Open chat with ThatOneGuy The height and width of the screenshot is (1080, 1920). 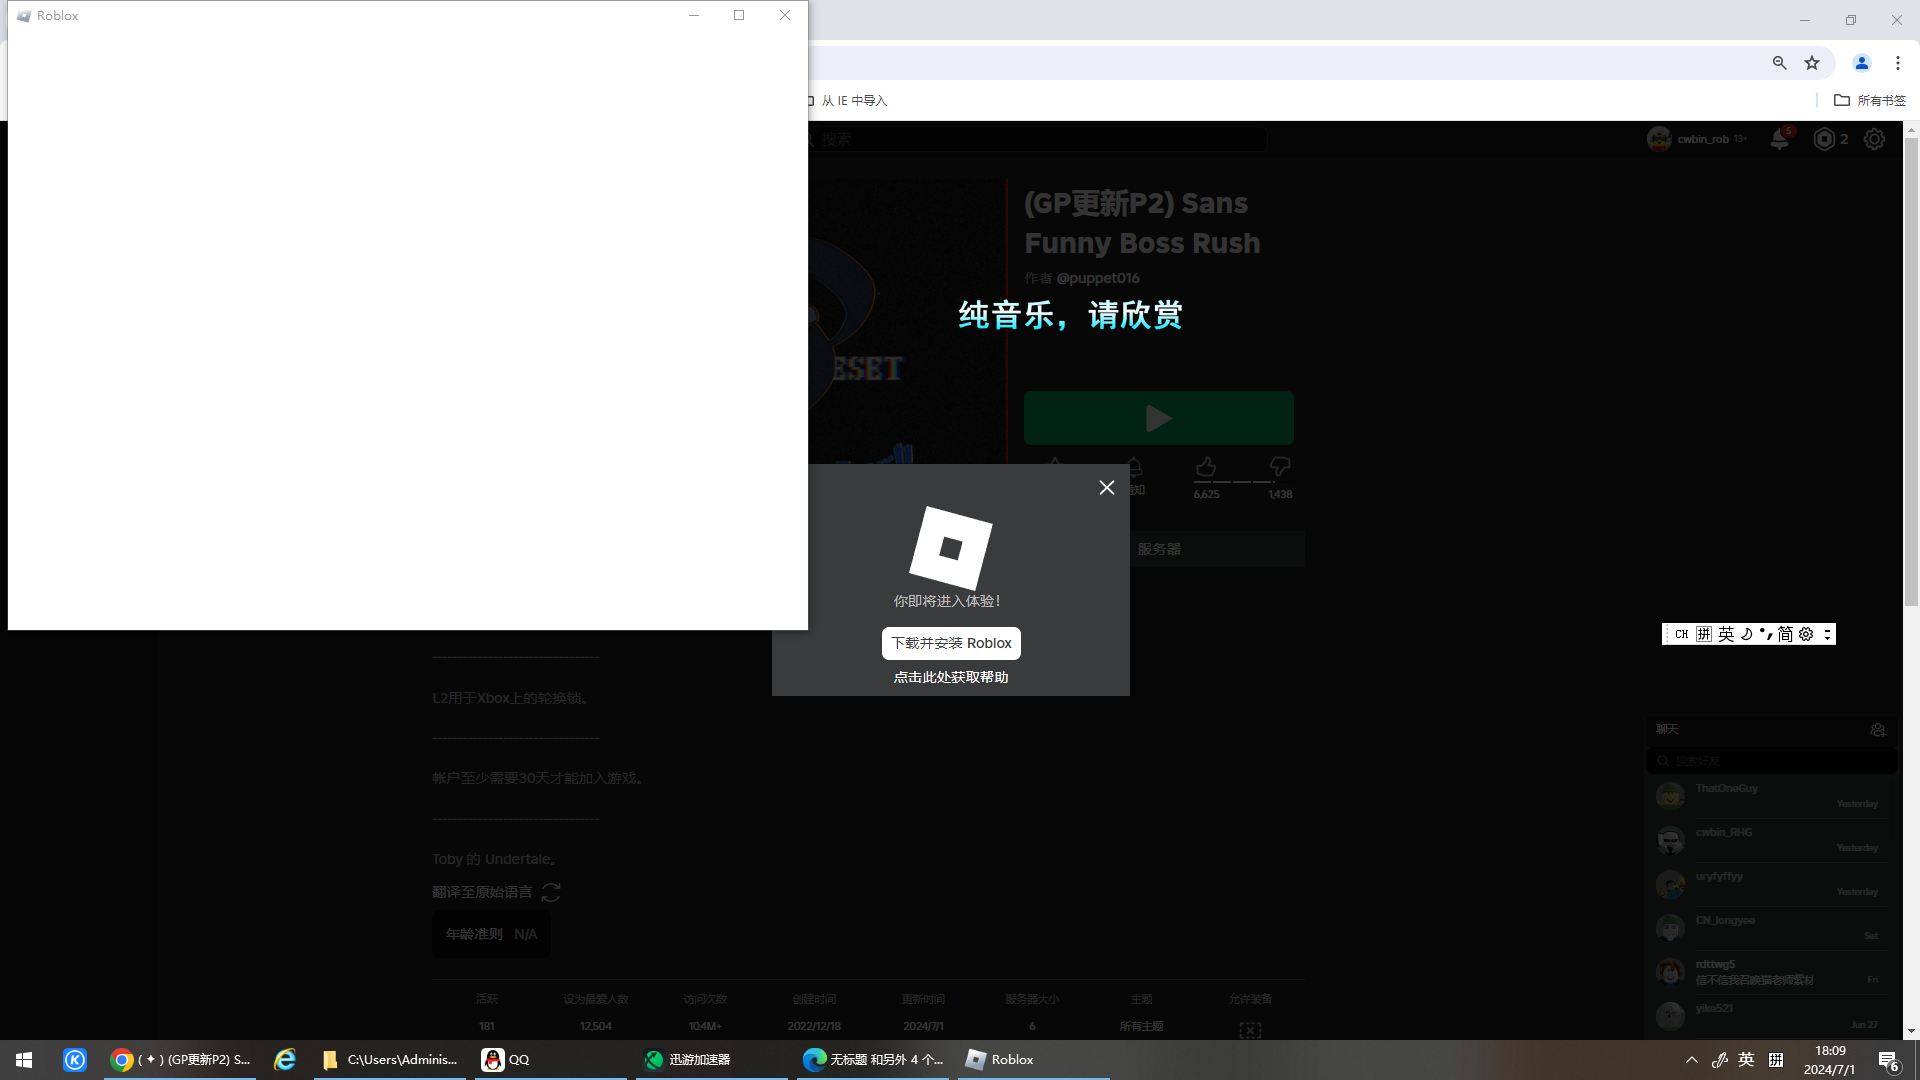1772,796
